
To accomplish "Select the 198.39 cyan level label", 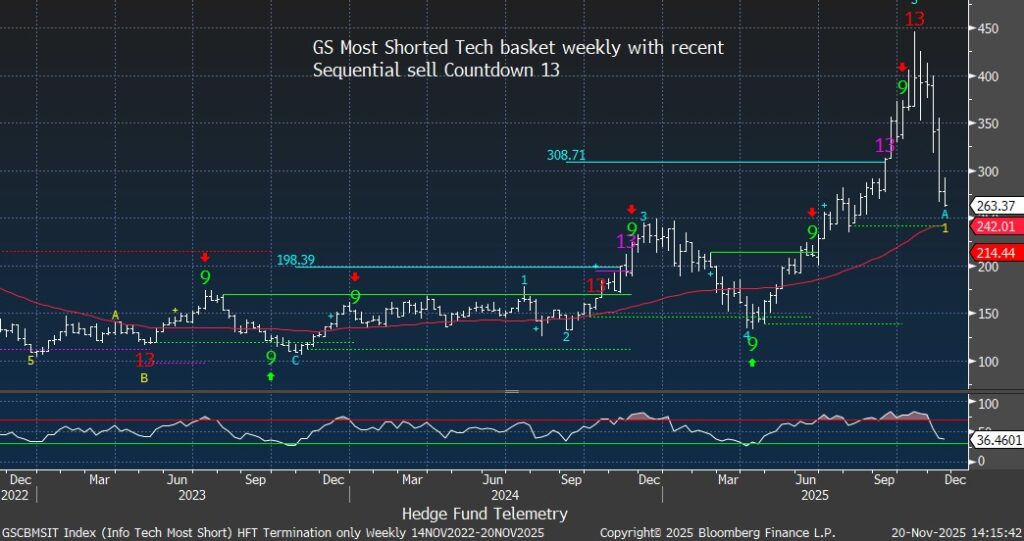I will point(298,260).
